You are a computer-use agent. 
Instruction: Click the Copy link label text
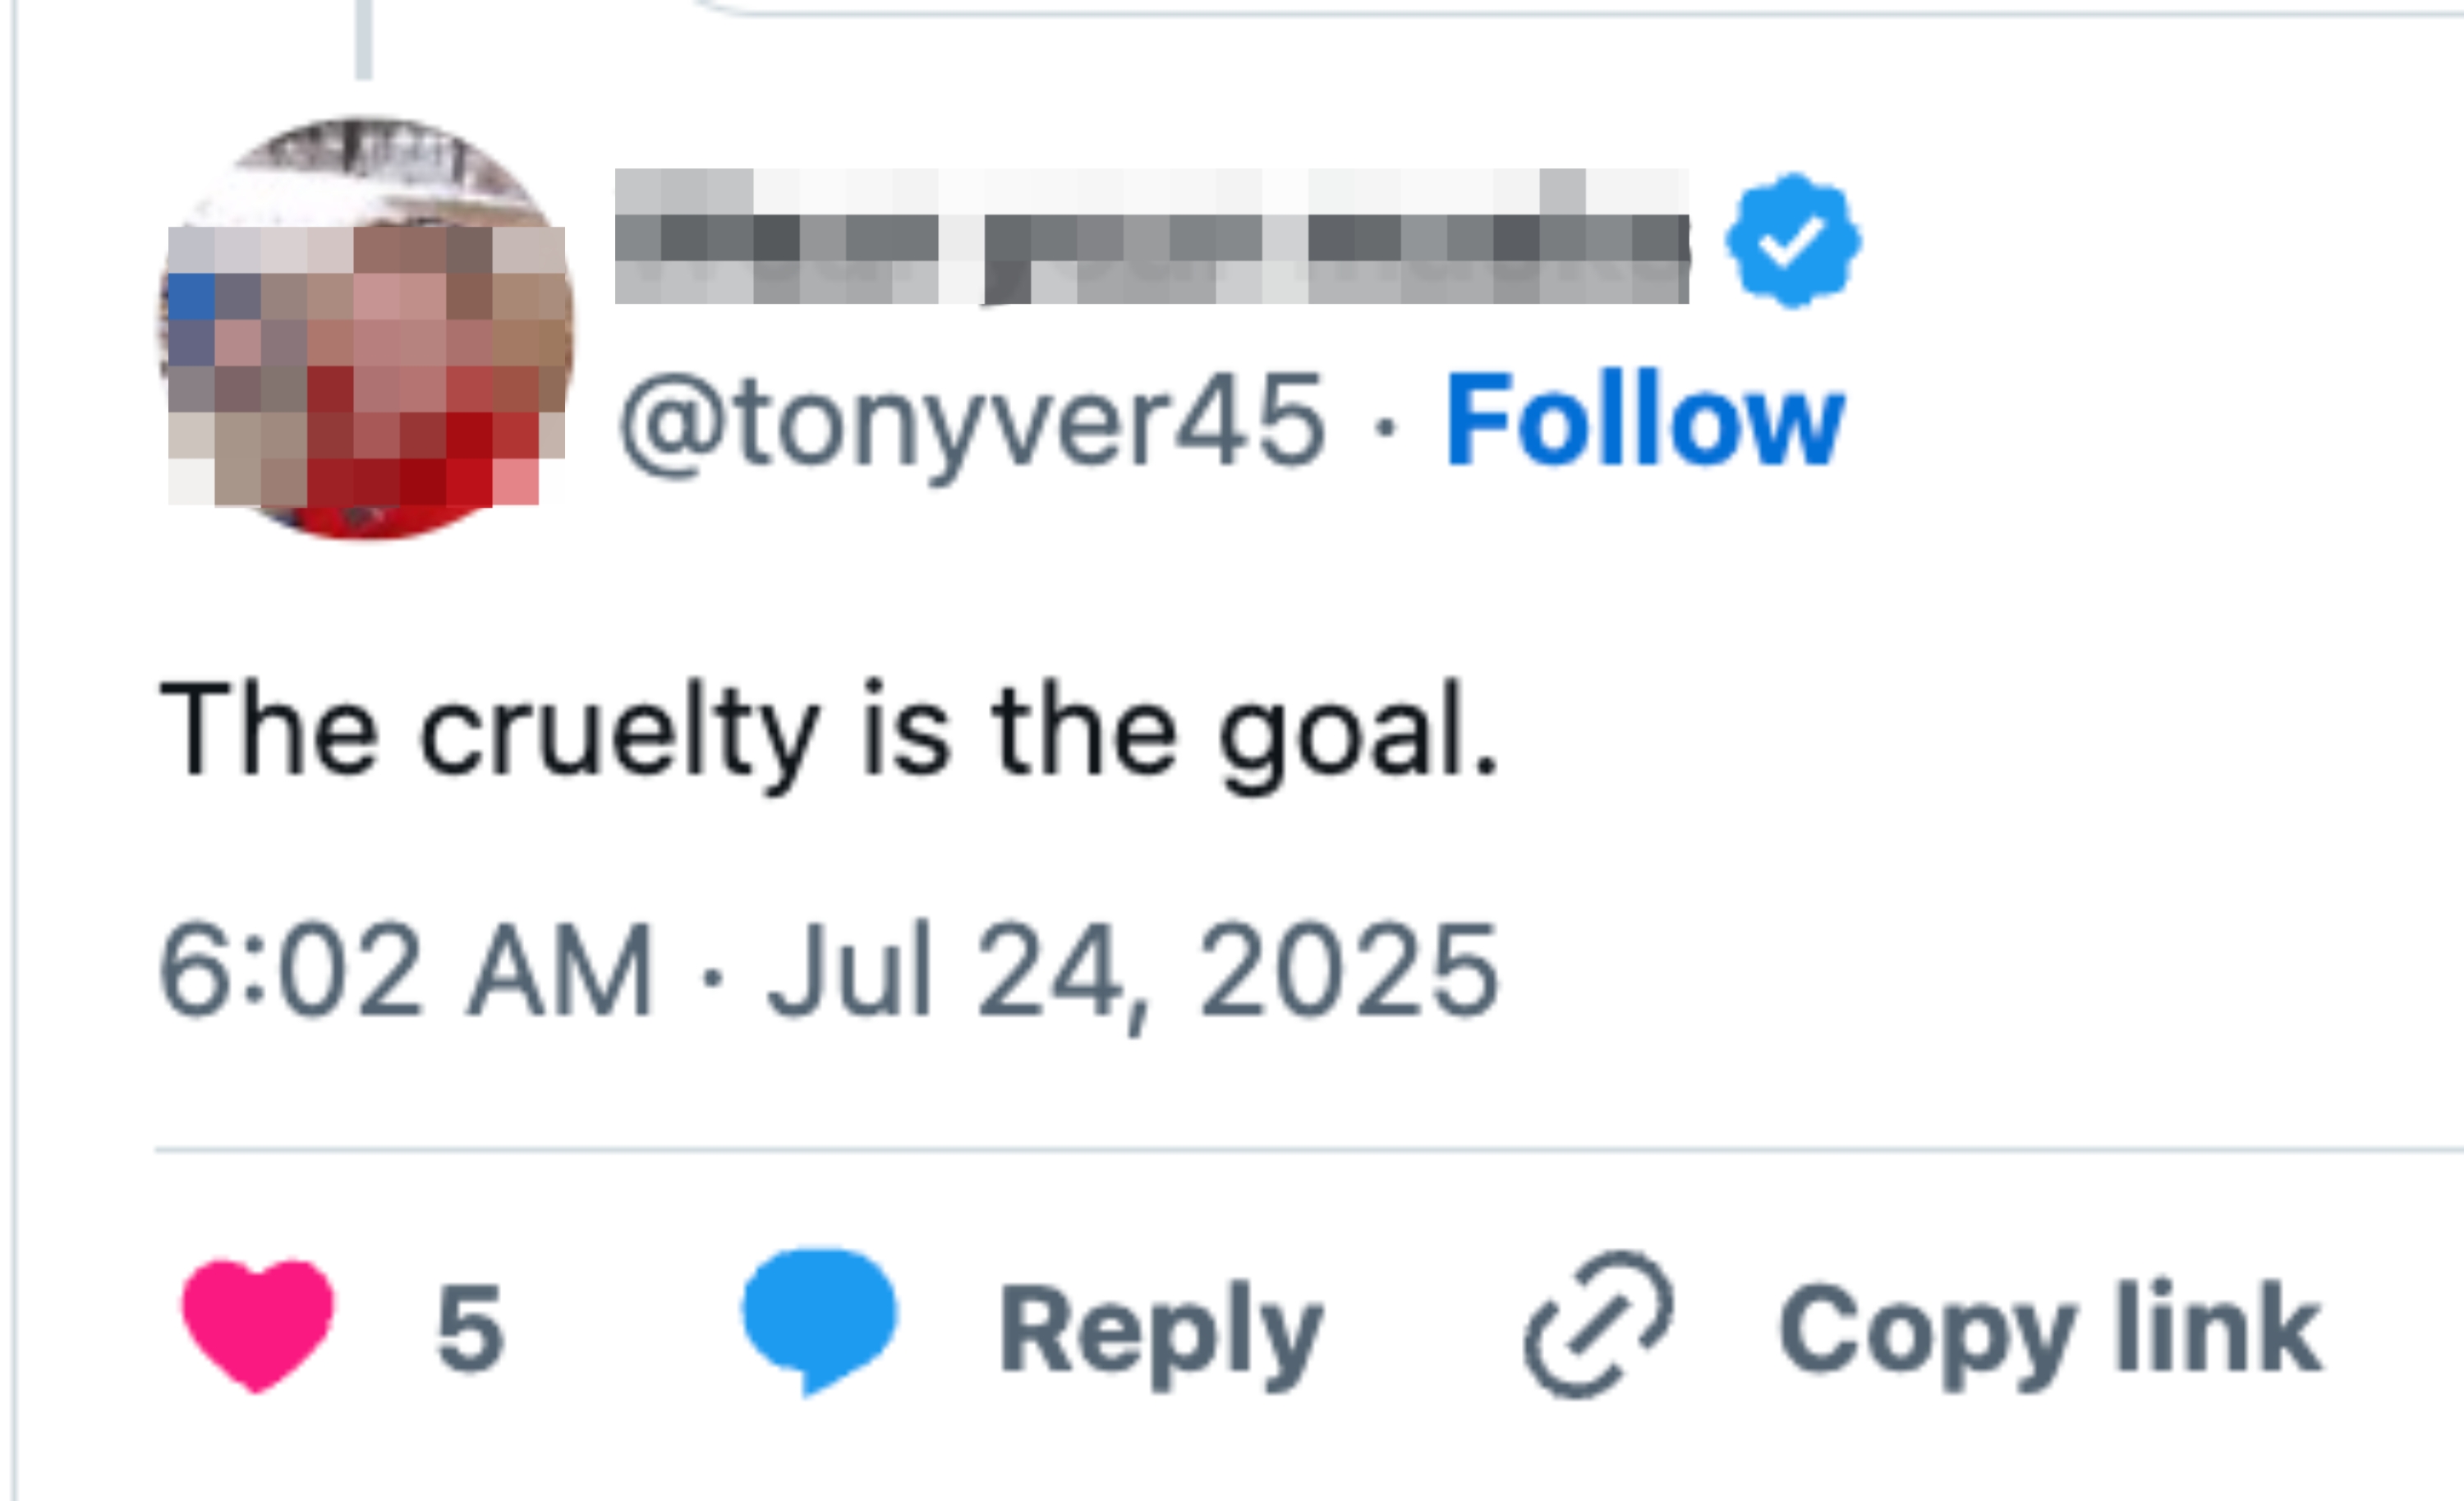[2050, 1331]
